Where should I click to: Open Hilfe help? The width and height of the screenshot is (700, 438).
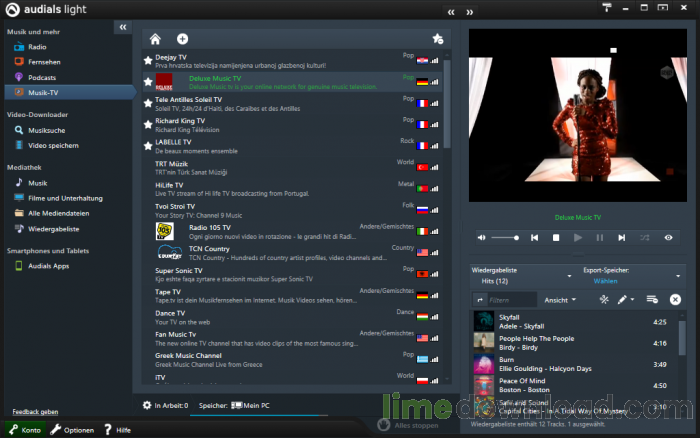click(117, 430)
